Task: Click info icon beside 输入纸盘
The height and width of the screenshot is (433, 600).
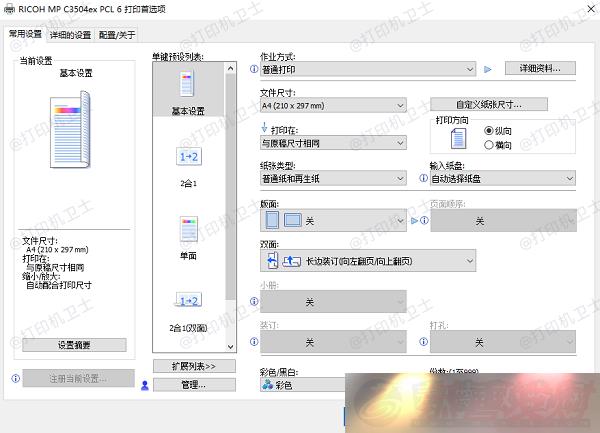Action: coord(423,178)
